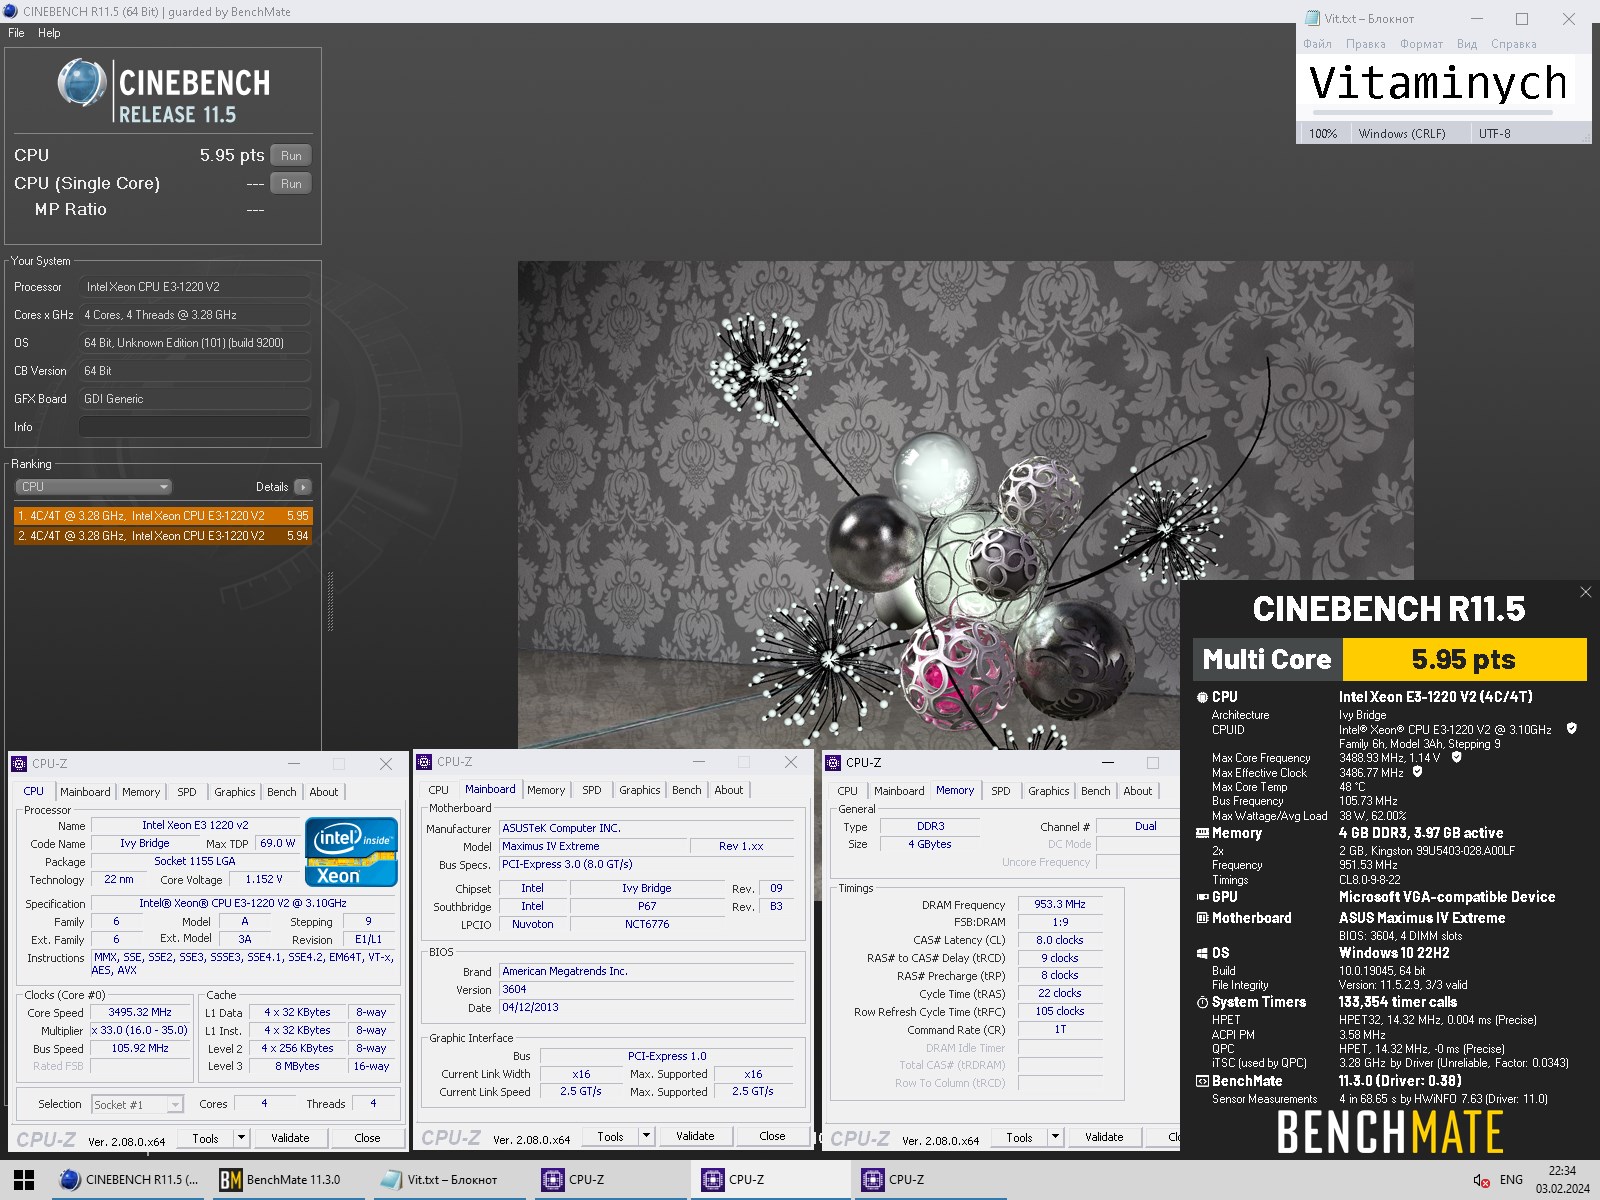Click the GPU section icon in BenchMate
1600x1200 pixels.
pyautogui.click(x=1202, y=897)
